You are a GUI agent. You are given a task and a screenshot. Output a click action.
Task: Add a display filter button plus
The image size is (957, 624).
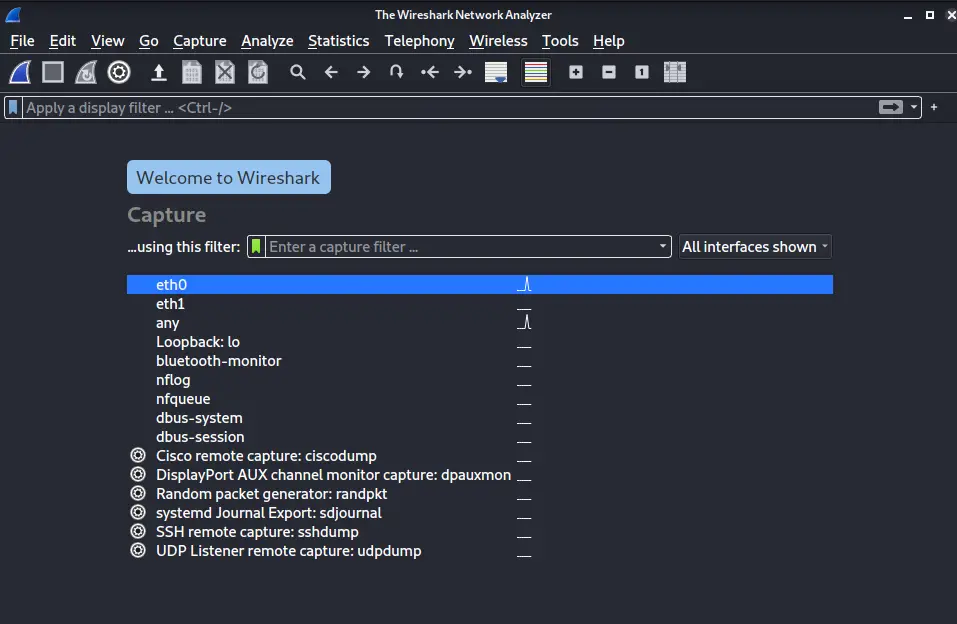934,107
